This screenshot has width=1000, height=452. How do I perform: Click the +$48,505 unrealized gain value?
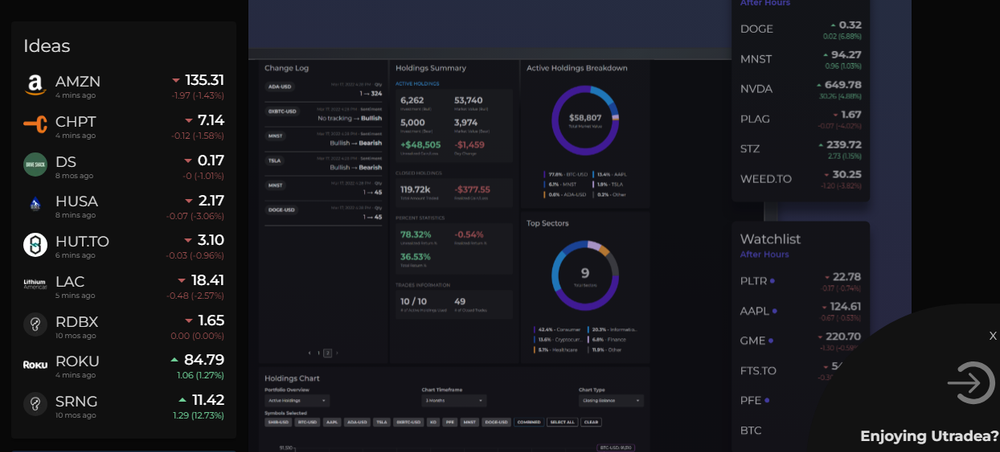click(420, 145)
